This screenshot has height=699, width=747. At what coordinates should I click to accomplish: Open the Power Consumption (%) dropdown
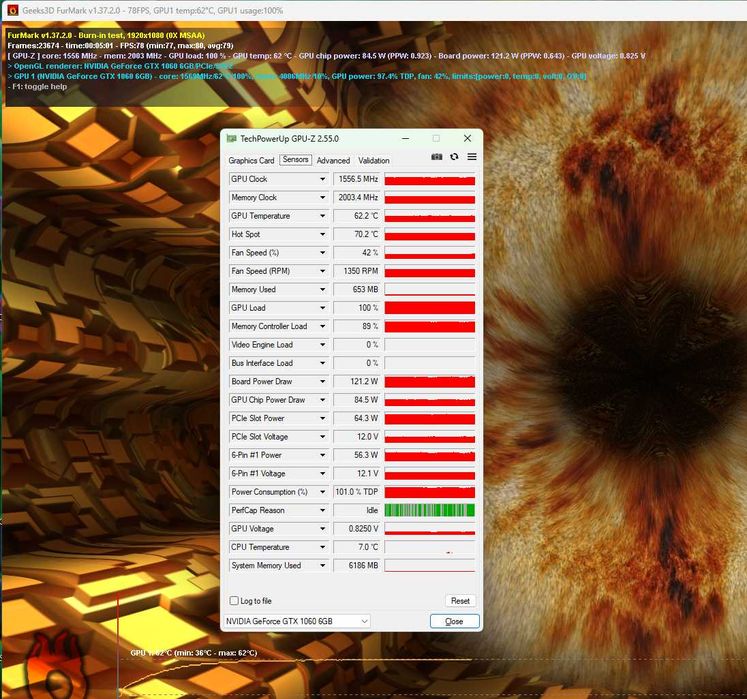[323, 492]
